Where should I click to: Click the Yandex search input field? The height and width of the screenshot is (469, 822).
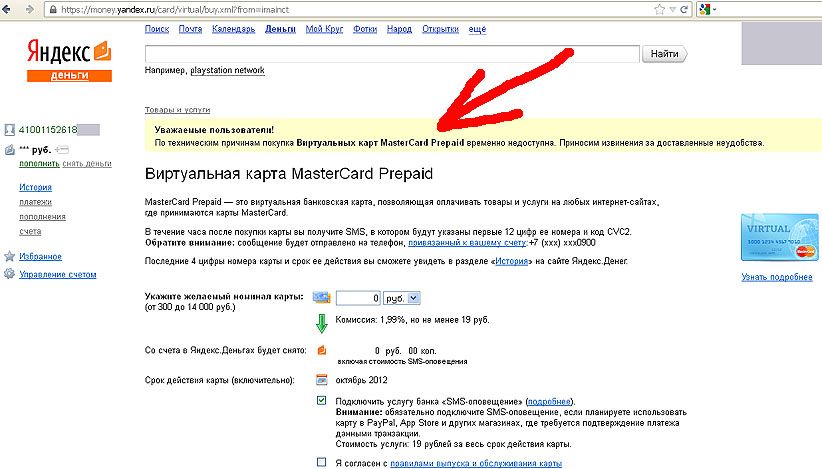392,53
